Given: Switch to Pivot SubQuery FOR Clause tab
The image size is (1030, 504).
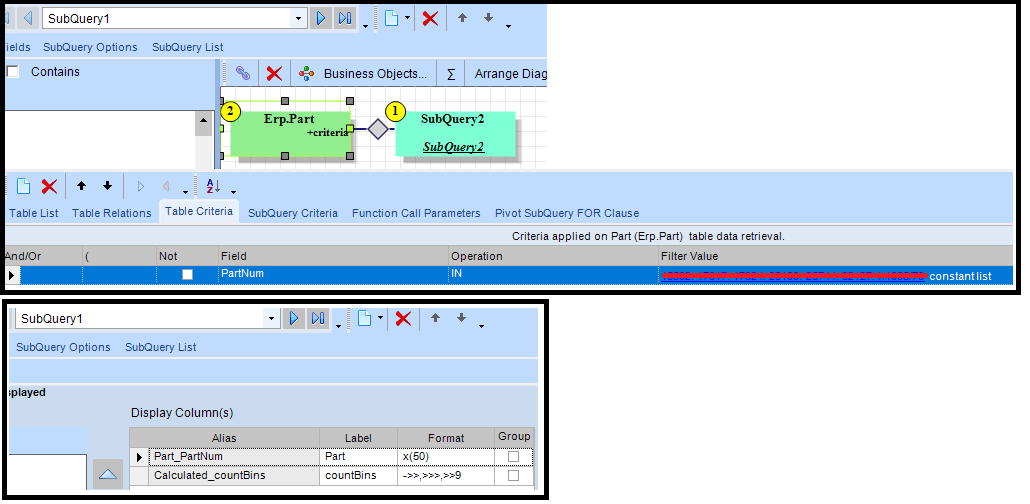Looking at the screenshot, I should [x=567, y=213].
